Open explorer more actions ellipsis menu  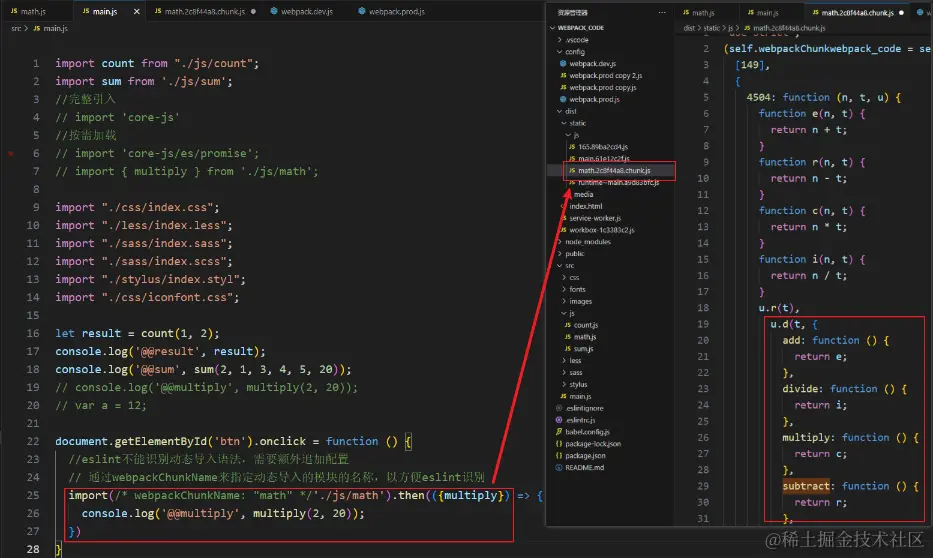click(x=662, y=12)
